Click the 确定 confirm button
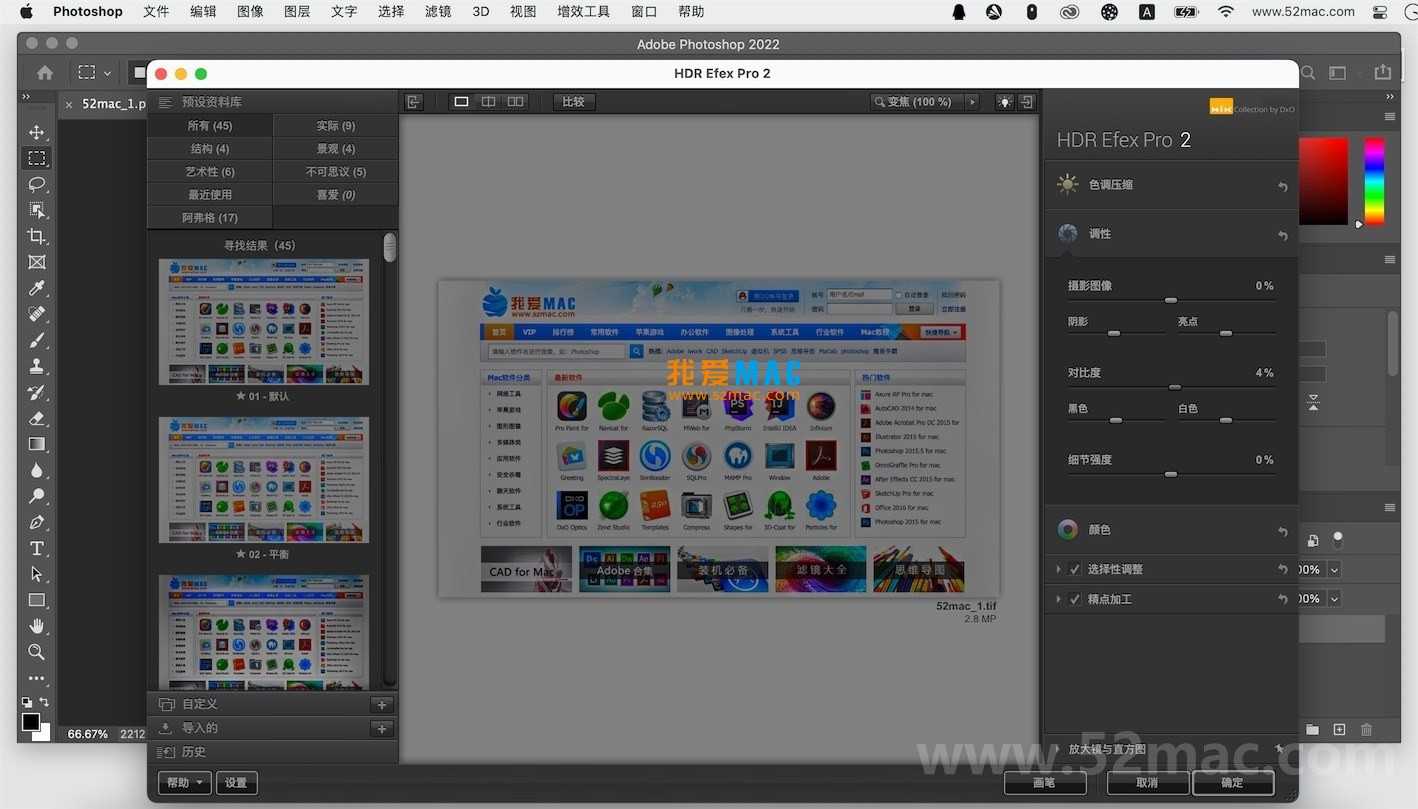This screenshot has width=1418, height=809. tap(1233, 783)
